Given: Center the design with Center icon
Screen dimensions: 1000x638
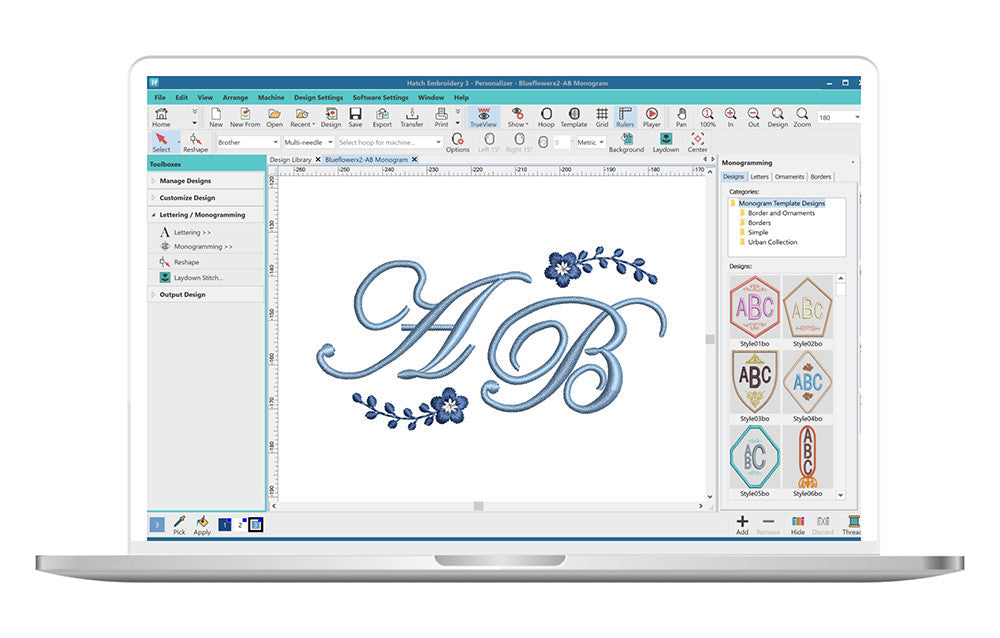Looking at the screenshot, I should 697,142.
